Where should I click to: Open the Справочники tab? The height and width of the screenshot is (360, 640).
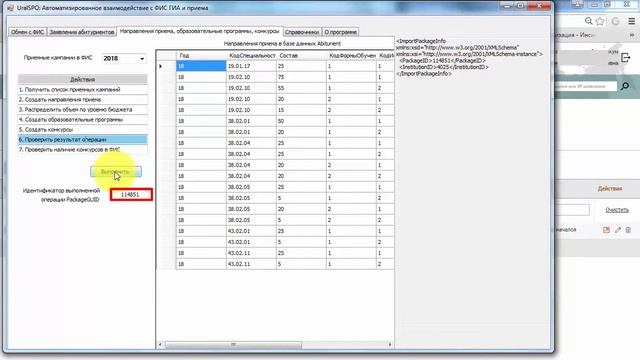pyautogui.click(x=302, y=32)
